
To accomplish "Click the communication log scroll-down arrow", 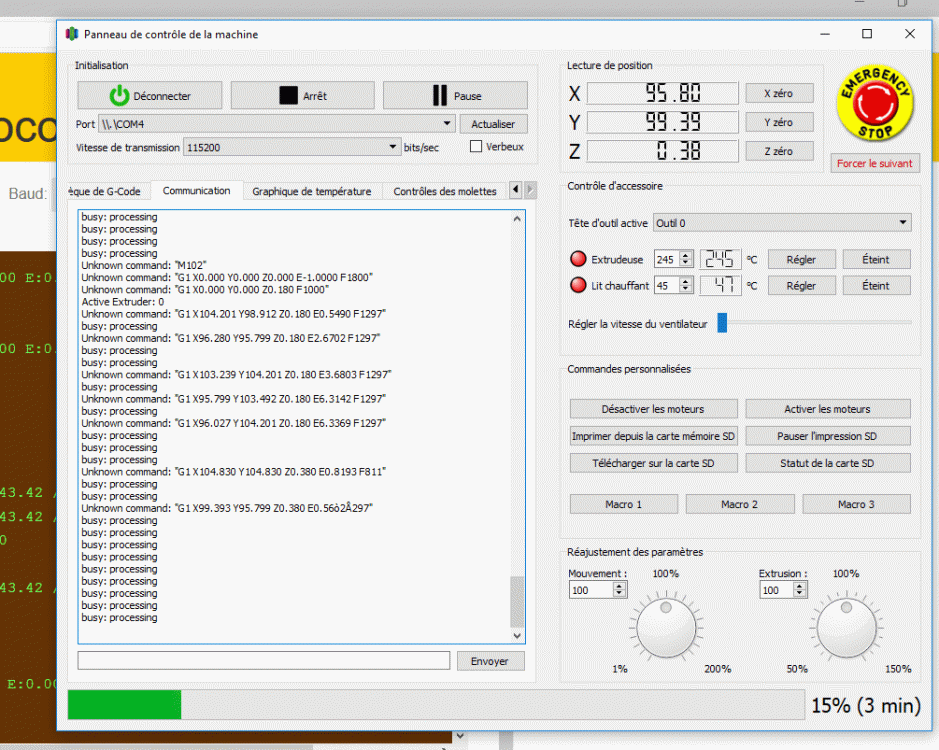I will click(x=517, y=636).
